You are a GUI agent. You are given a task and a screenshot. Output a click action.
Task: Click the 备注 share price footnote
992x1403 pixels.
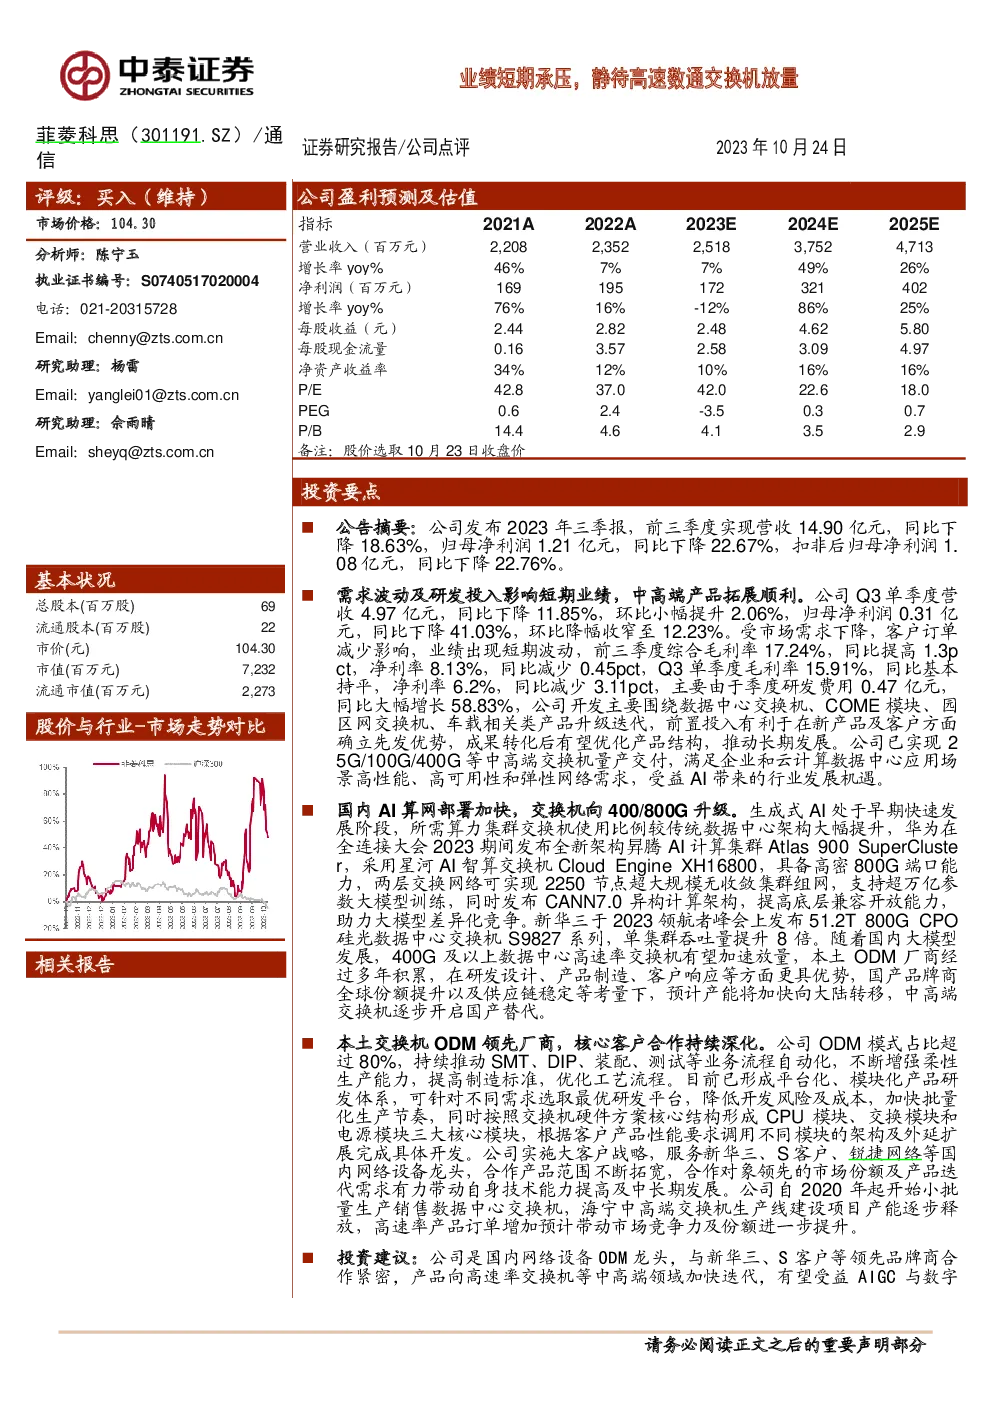pyautogui.click(x=411, y=451)
